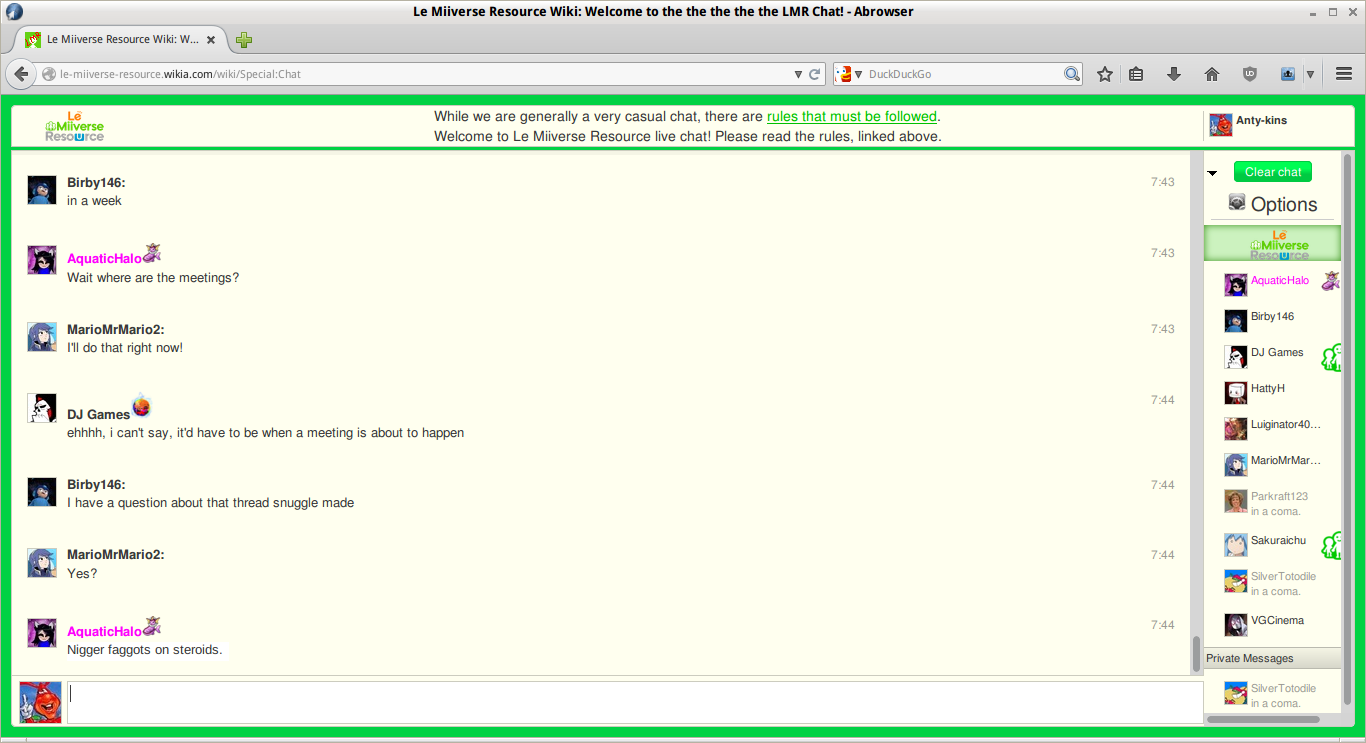
Task: Click the search magnifier icon
Action: pos(1072,74)
